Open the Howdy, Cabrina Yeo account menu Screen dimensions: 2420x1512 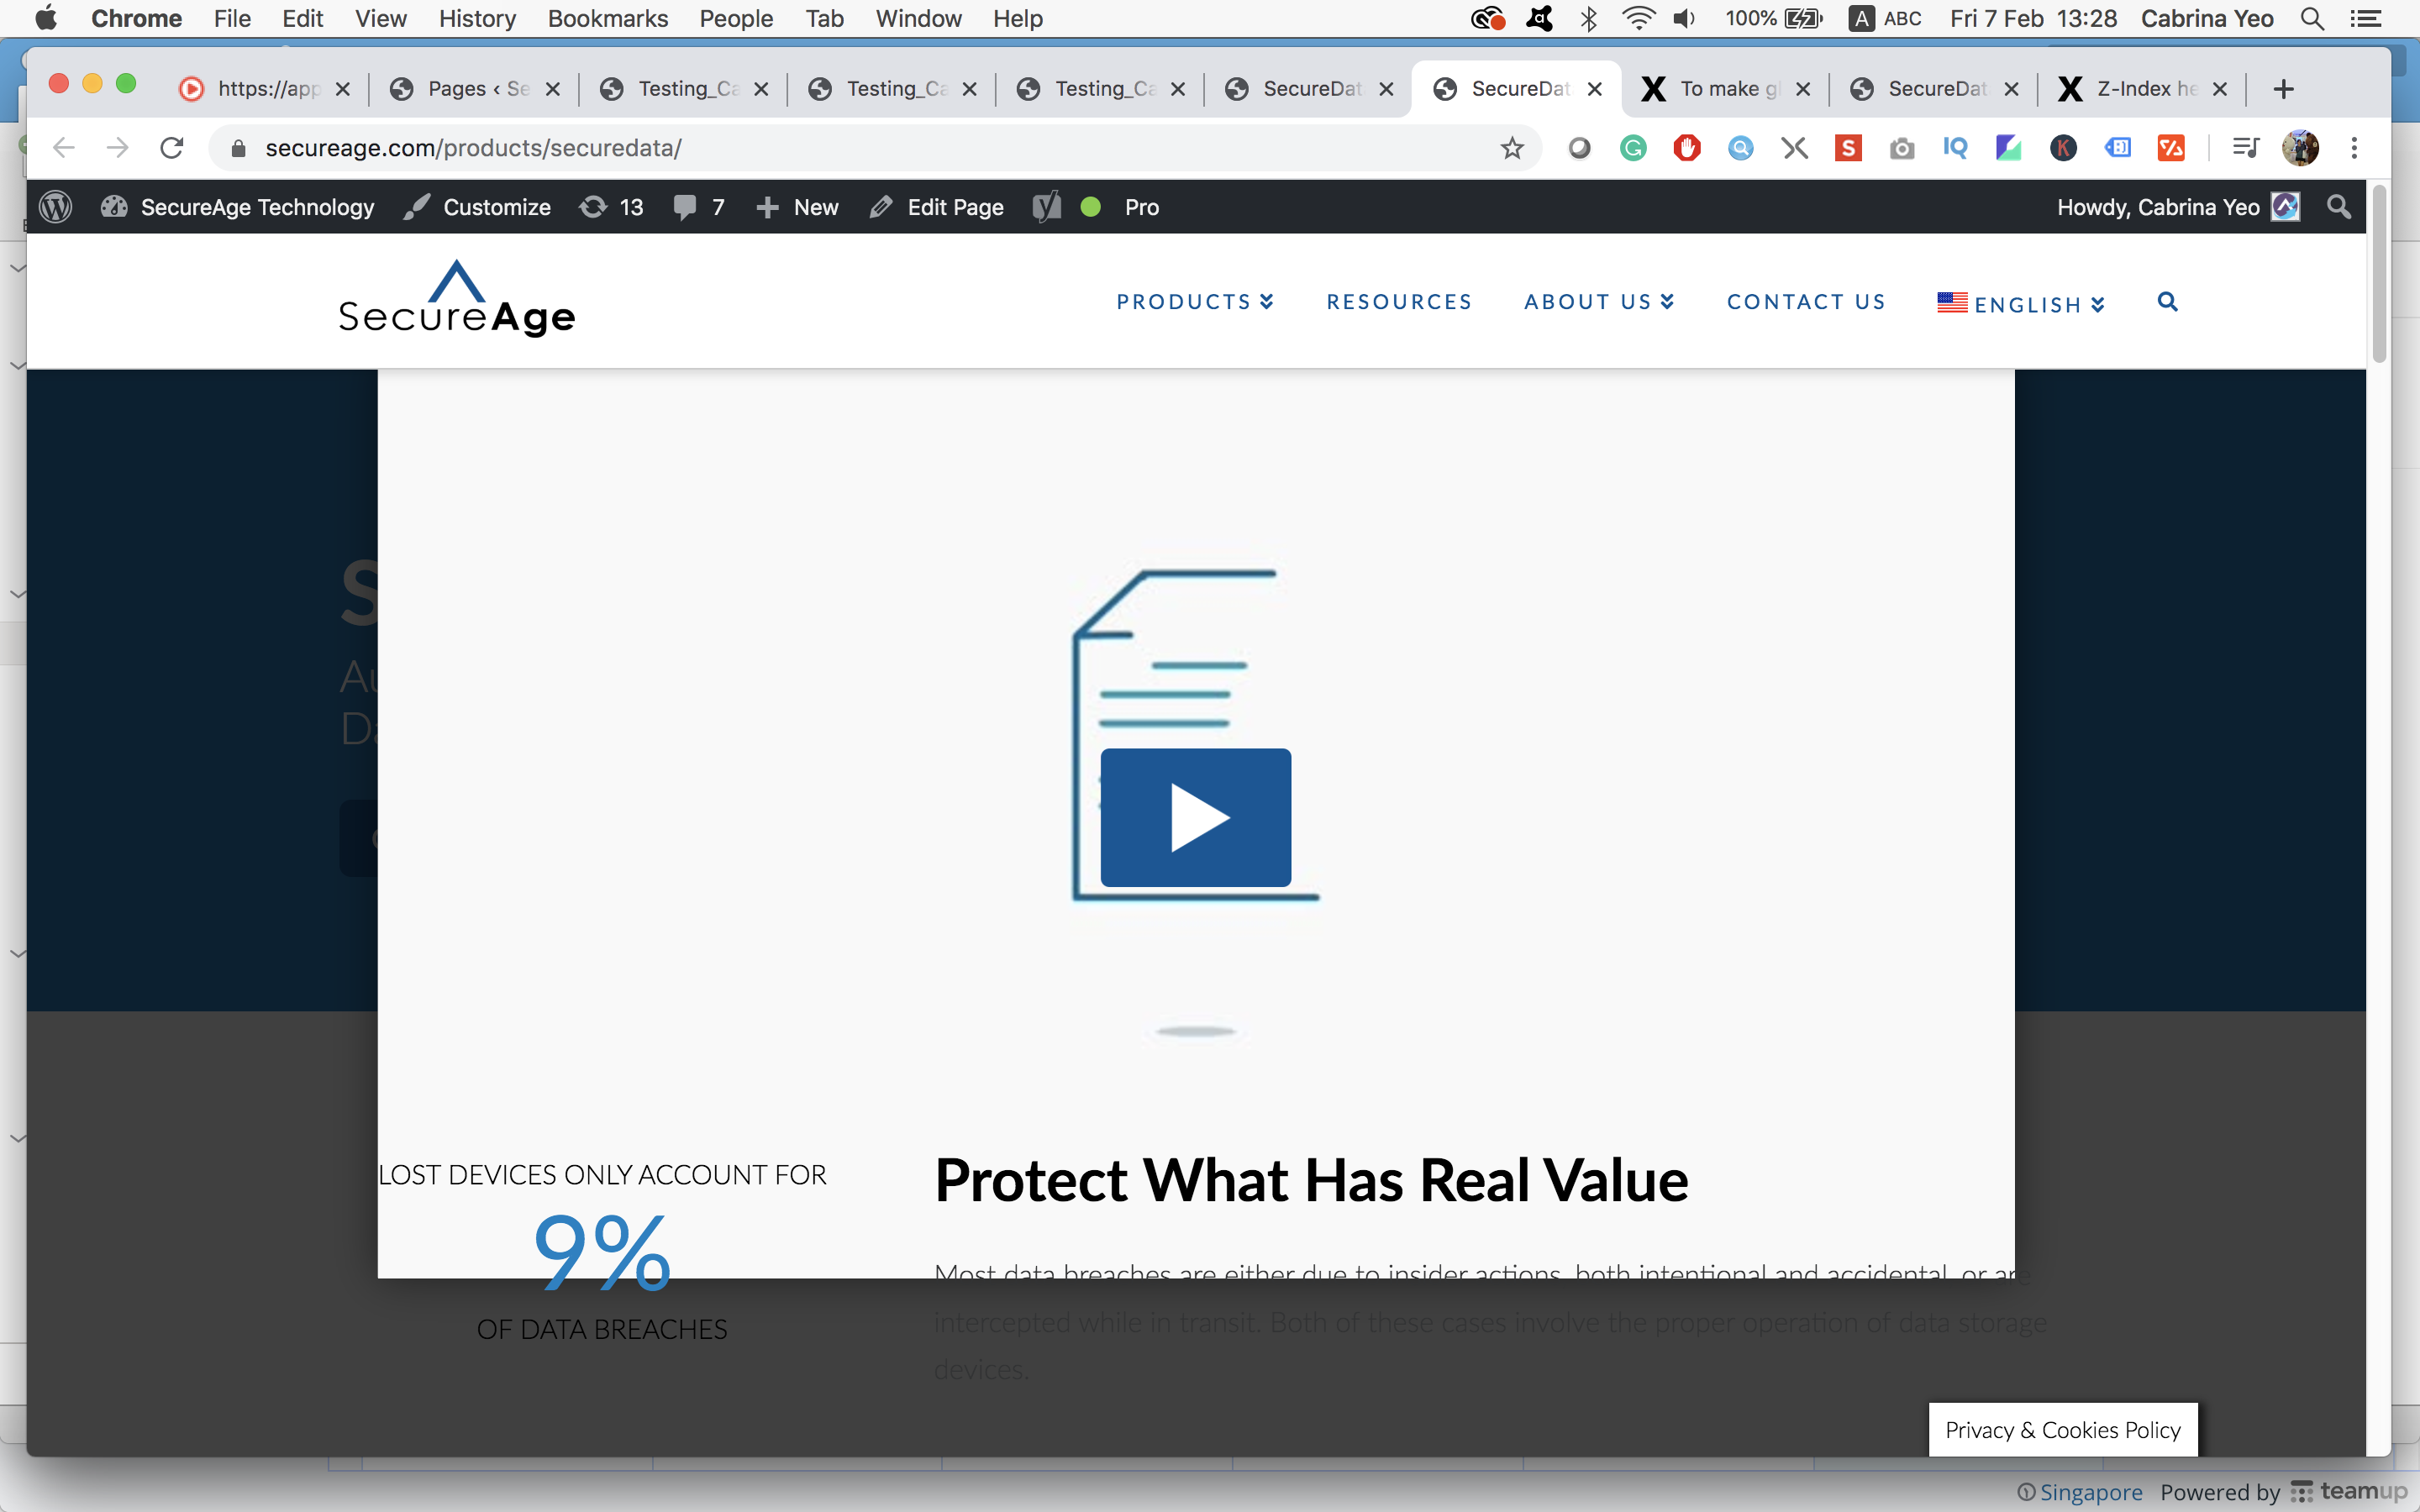click(x=2178, y=207)
